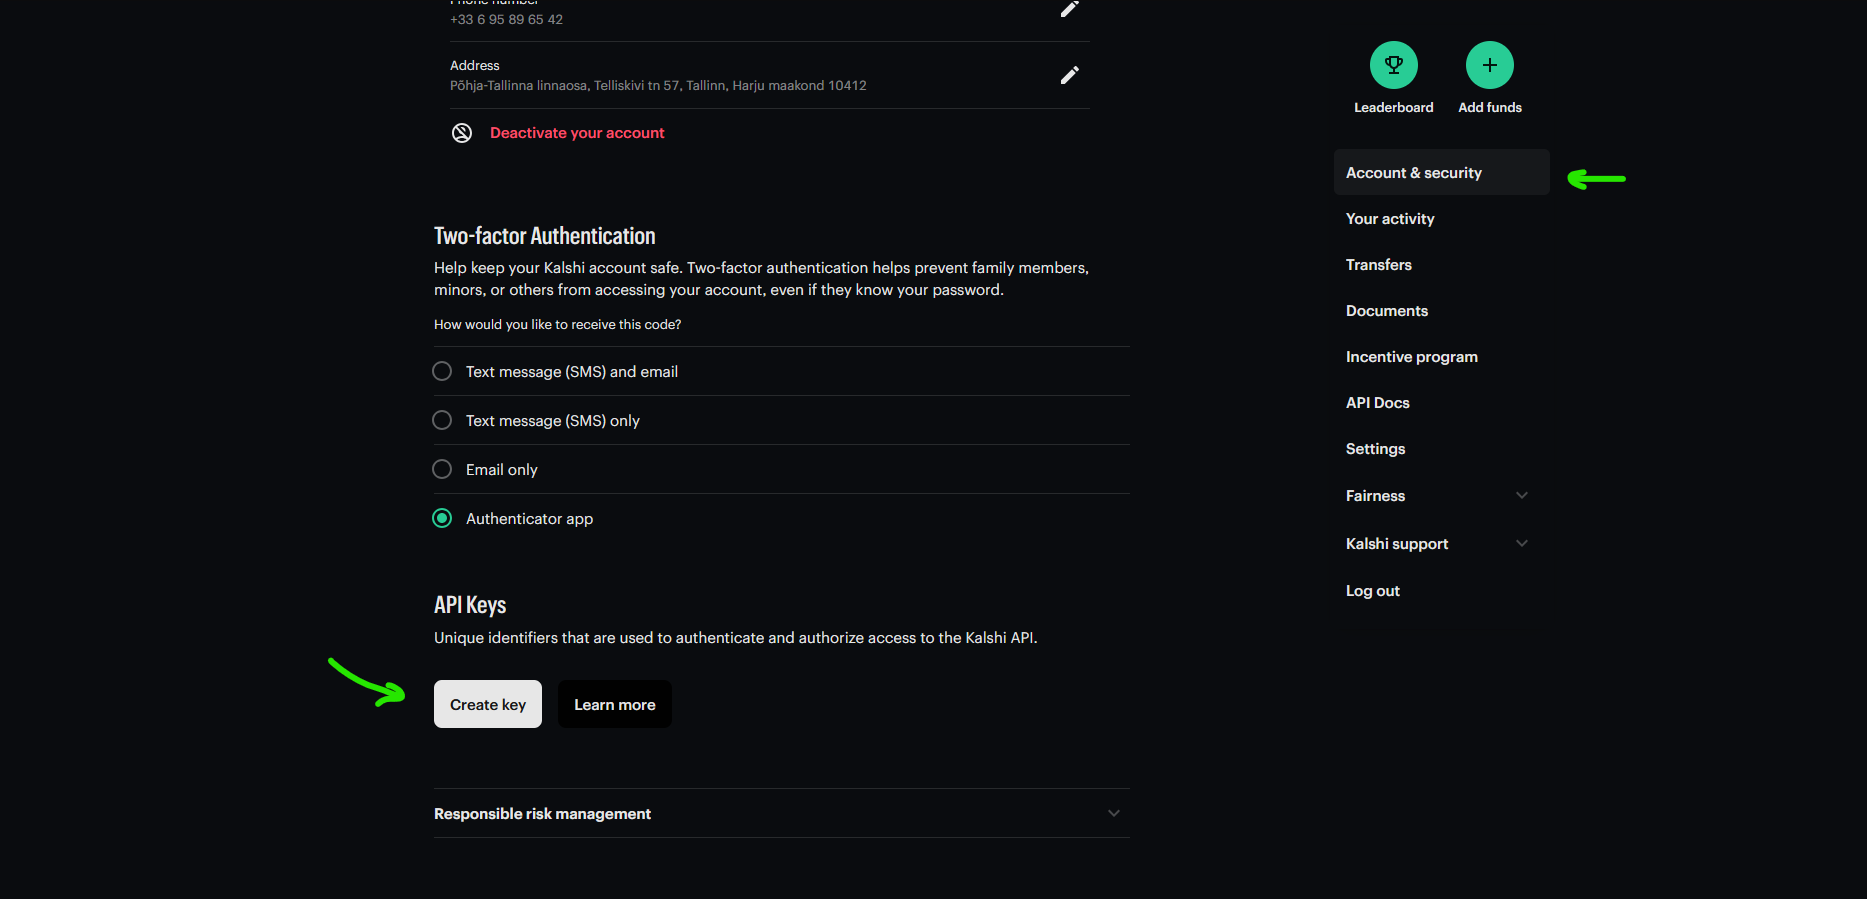Expand the Kalshi support chevron
Viewport: 1867px width, 899px height.
pos(1521,544)
